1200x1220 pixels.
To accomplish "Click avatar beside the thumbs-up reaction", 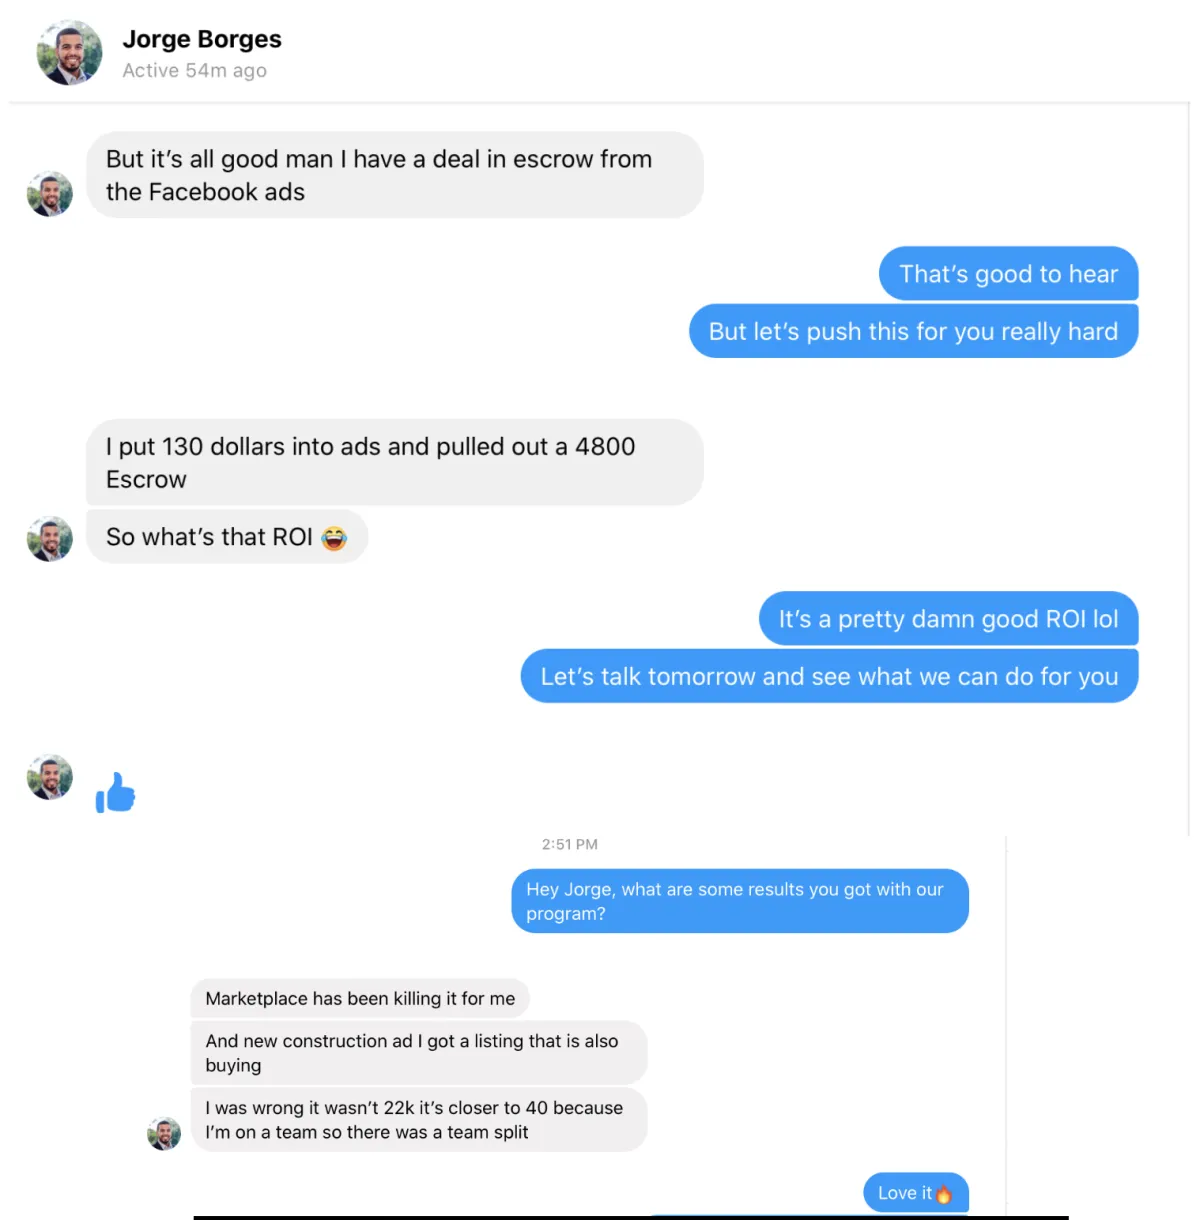I will 50,777.
